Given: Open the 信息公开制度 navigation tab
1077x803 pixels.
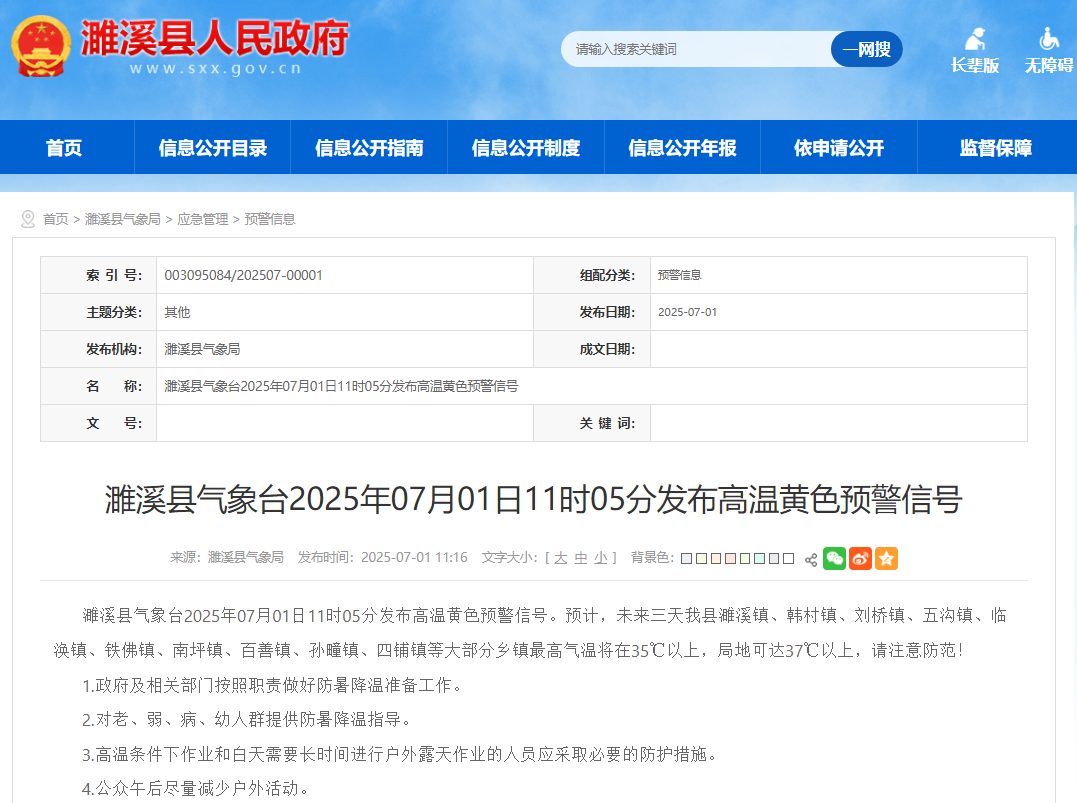Looking at the screenshot, I should click(526, 148).
